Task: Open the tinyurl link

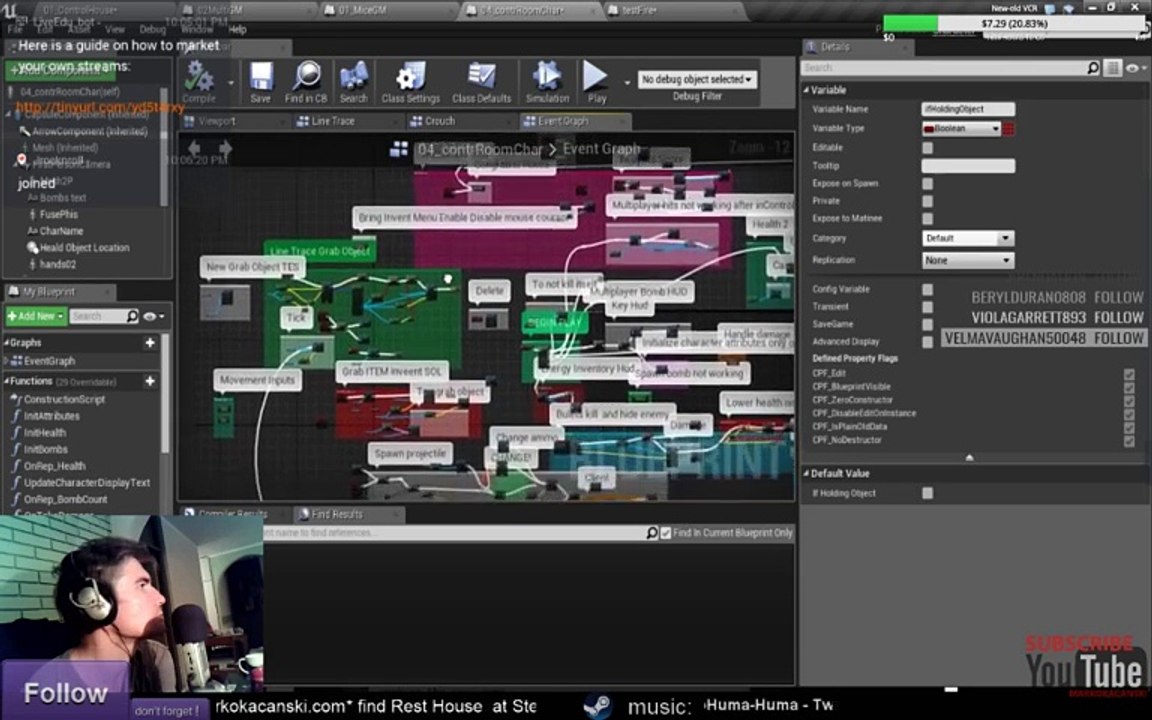Action: click(x=101, y=108)
